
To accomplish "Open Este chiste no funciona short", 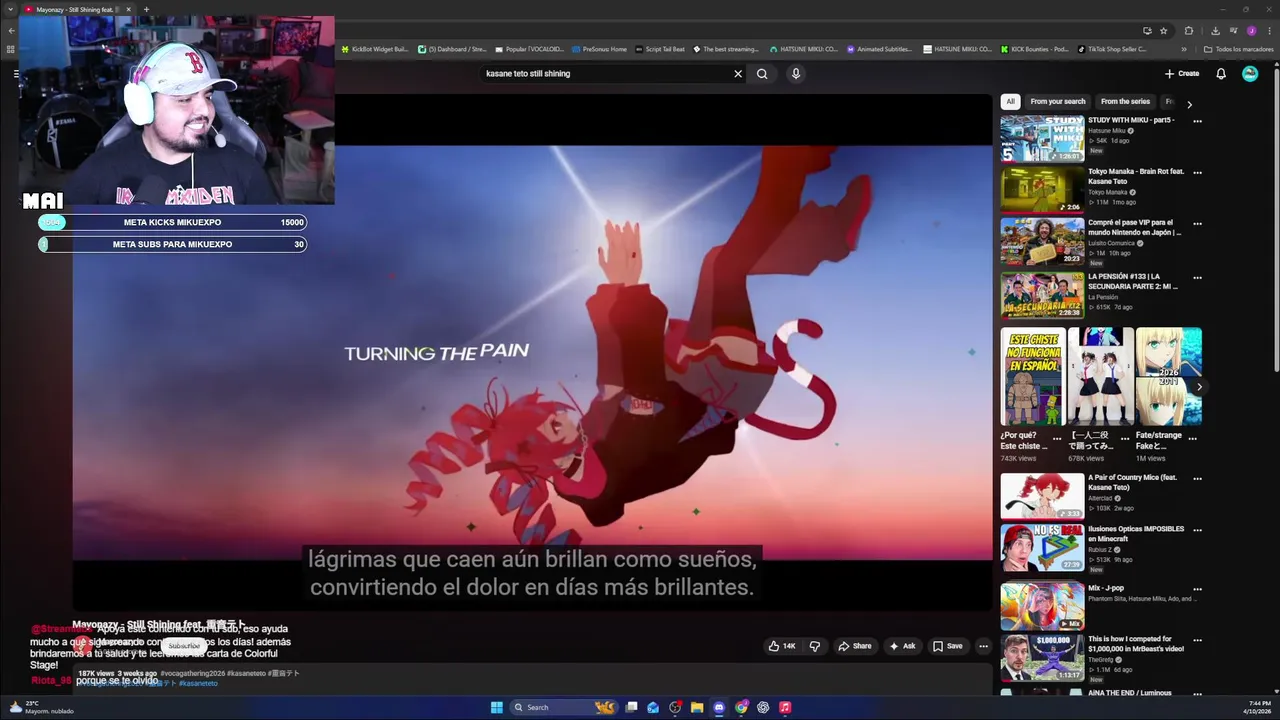I will pyautogui.click(x=1033, y=376).
